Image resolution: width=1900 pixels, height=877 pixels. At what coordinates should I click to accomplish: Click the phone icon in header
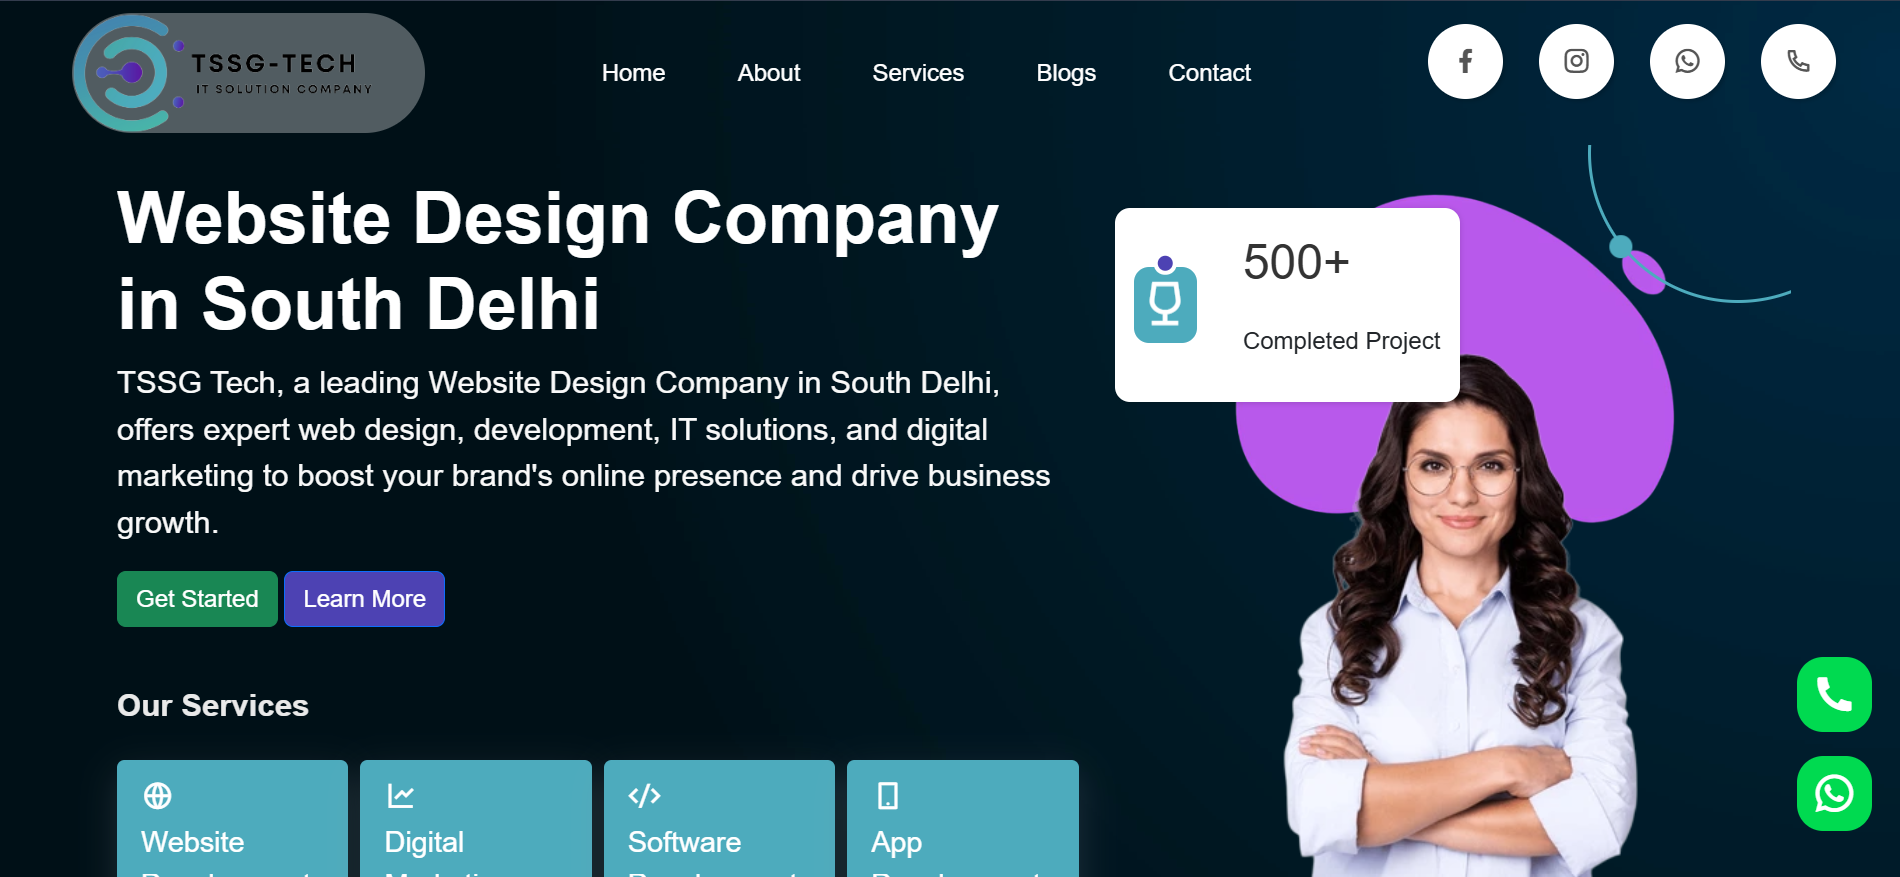click(x=1798, y=61)
